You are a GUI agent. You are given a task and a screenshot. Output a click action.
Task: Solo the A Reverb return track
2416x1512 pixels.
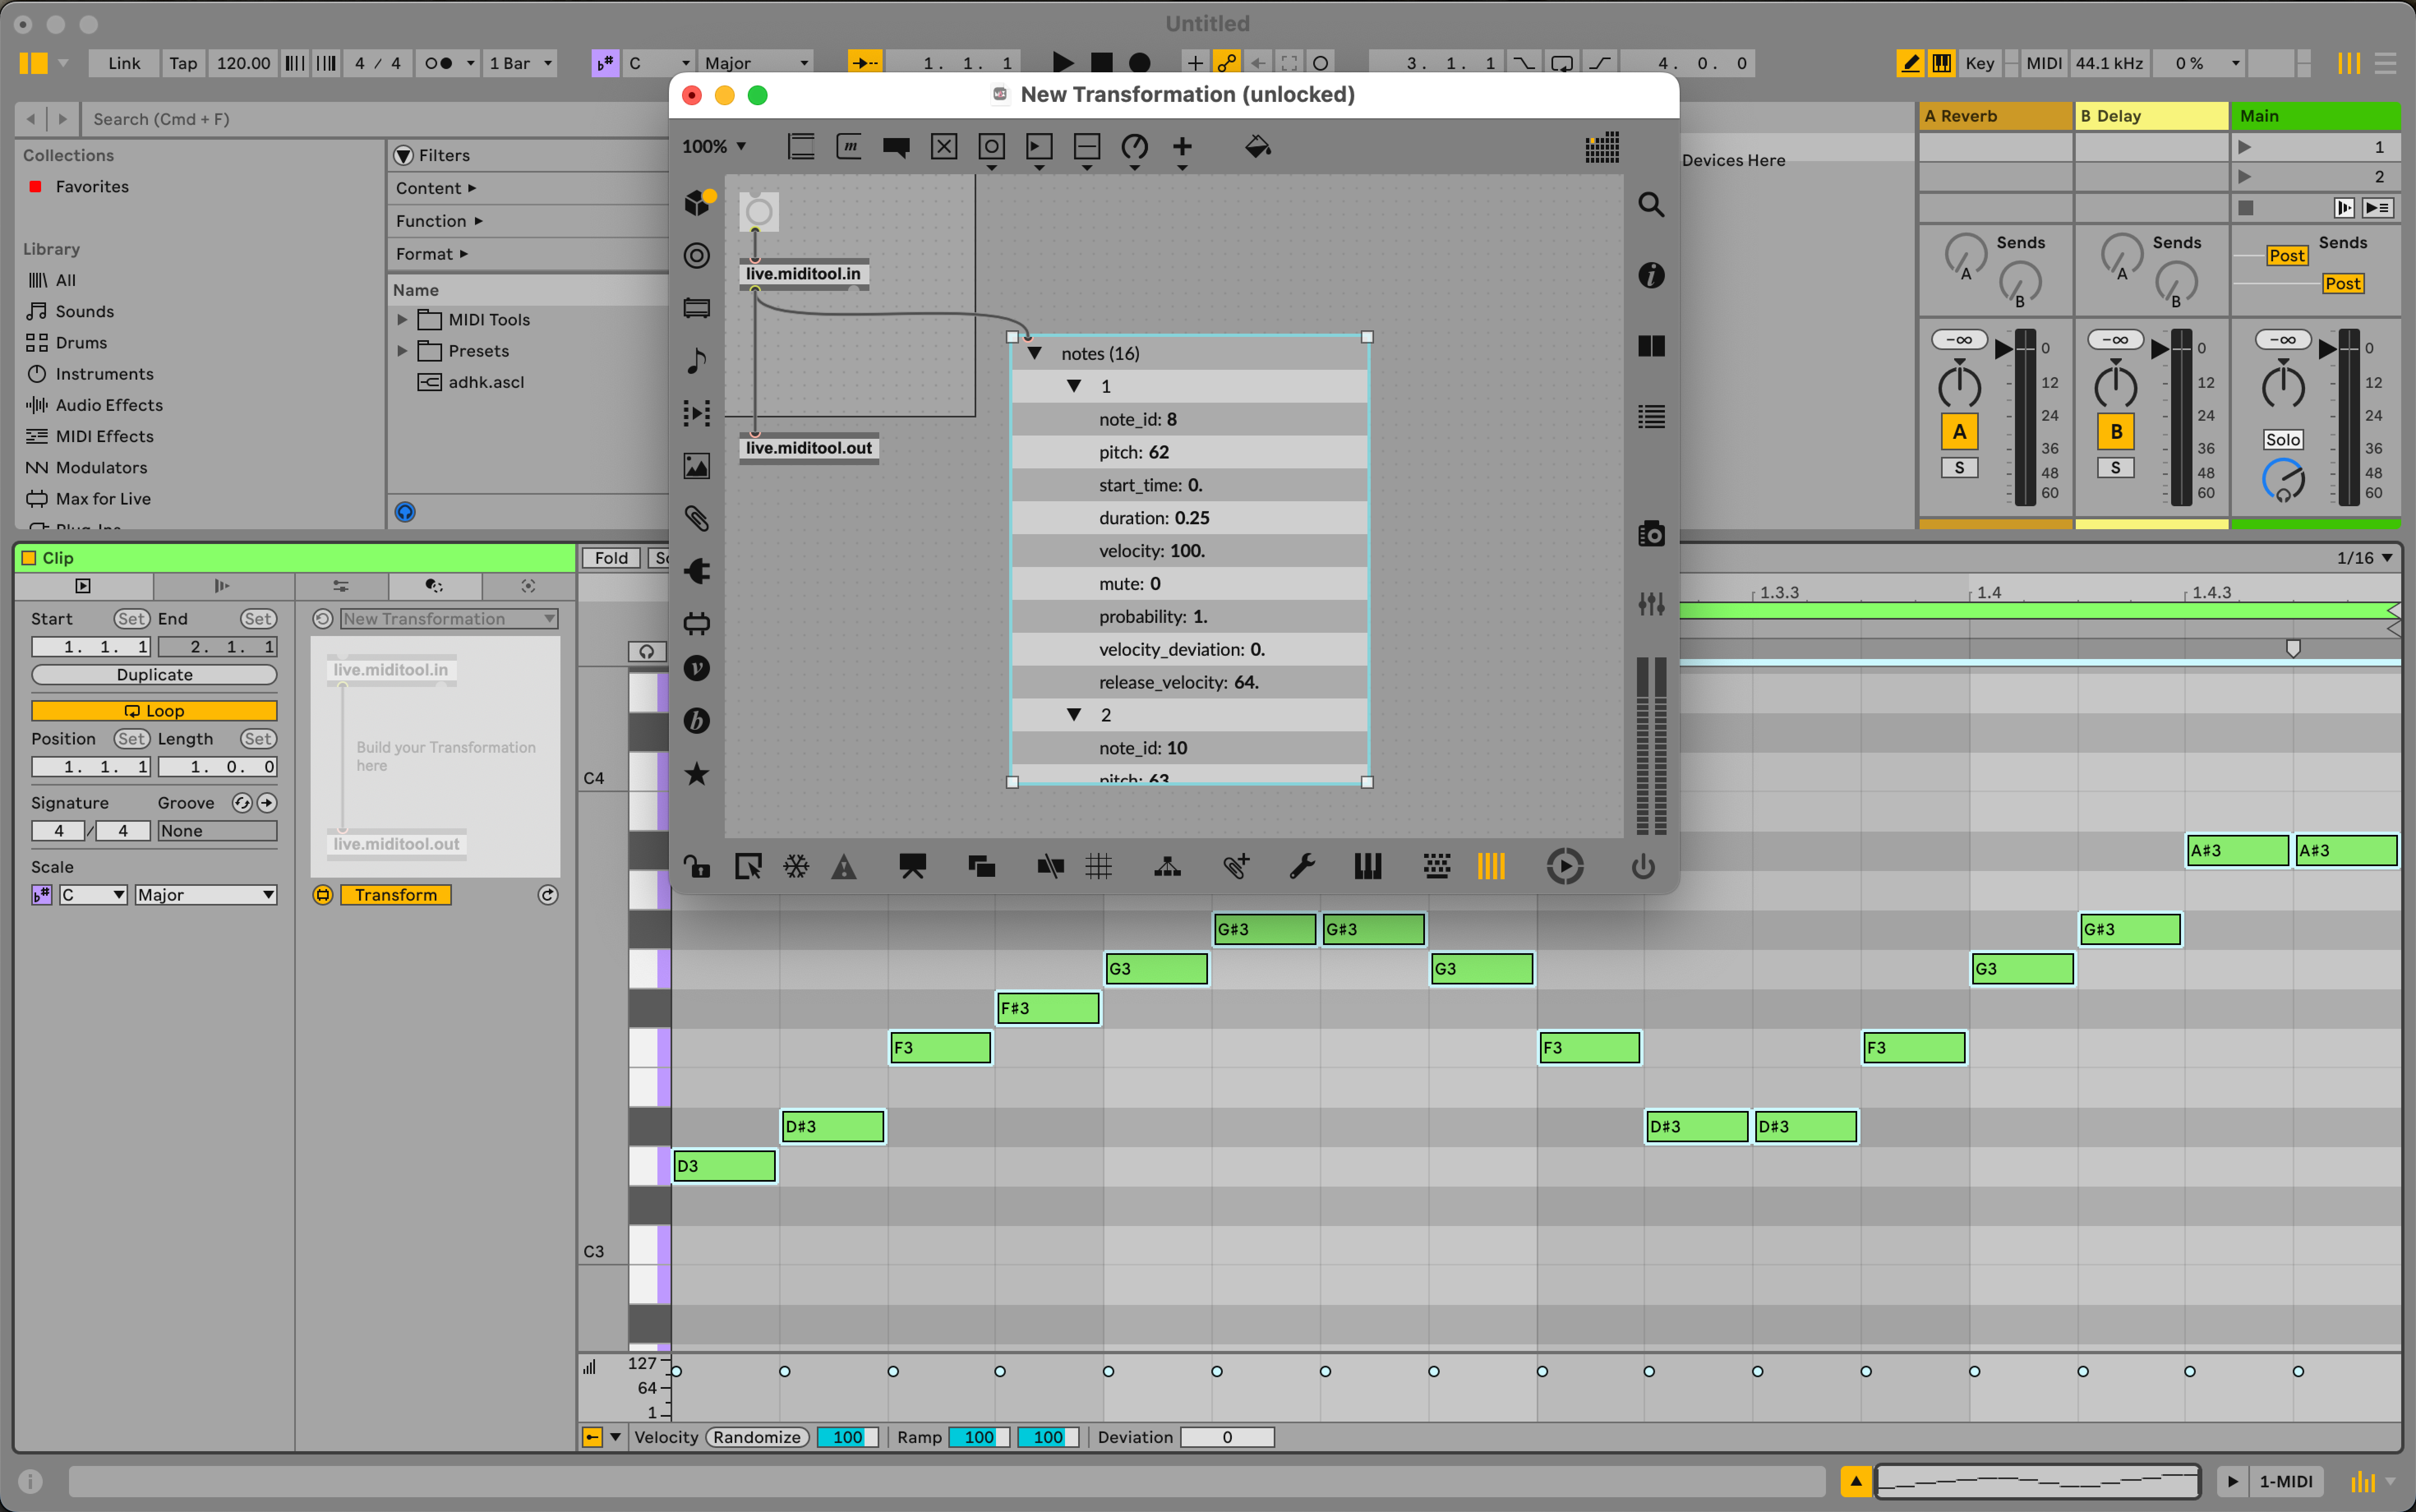(1959, 468)
